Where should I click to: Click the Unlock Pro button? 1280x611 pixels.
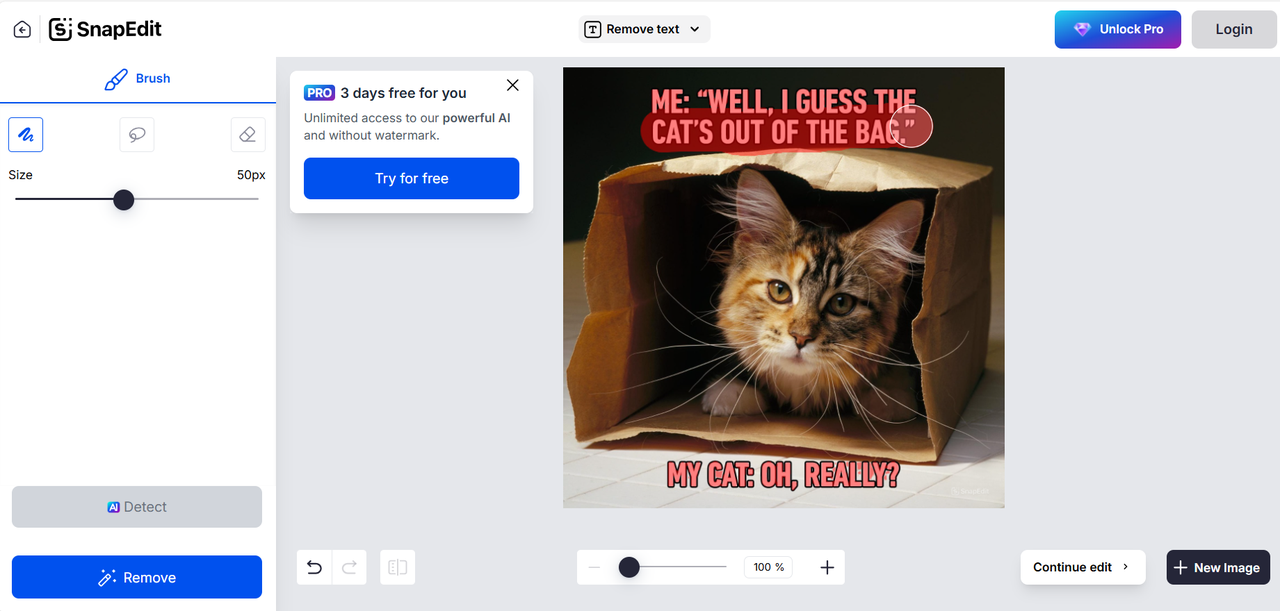1117,29
